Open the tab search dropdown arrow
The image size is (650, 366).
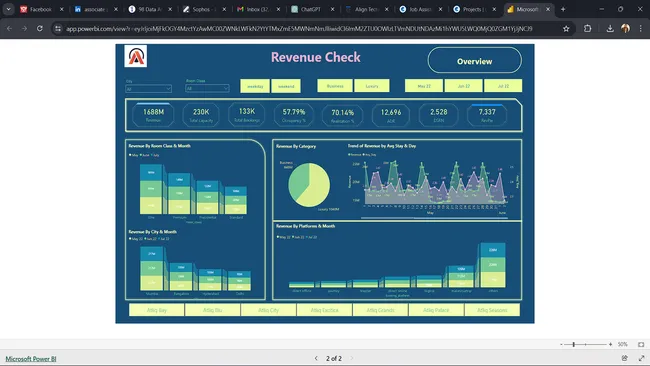click(x=8, y=9)
